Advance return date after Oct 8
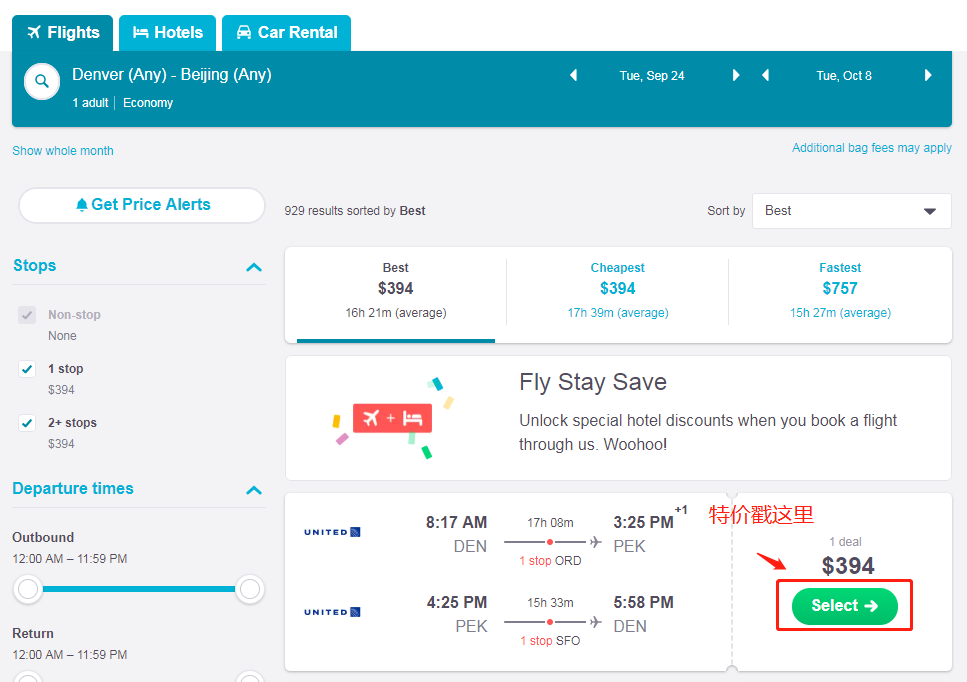 click(x=928, y=75)
